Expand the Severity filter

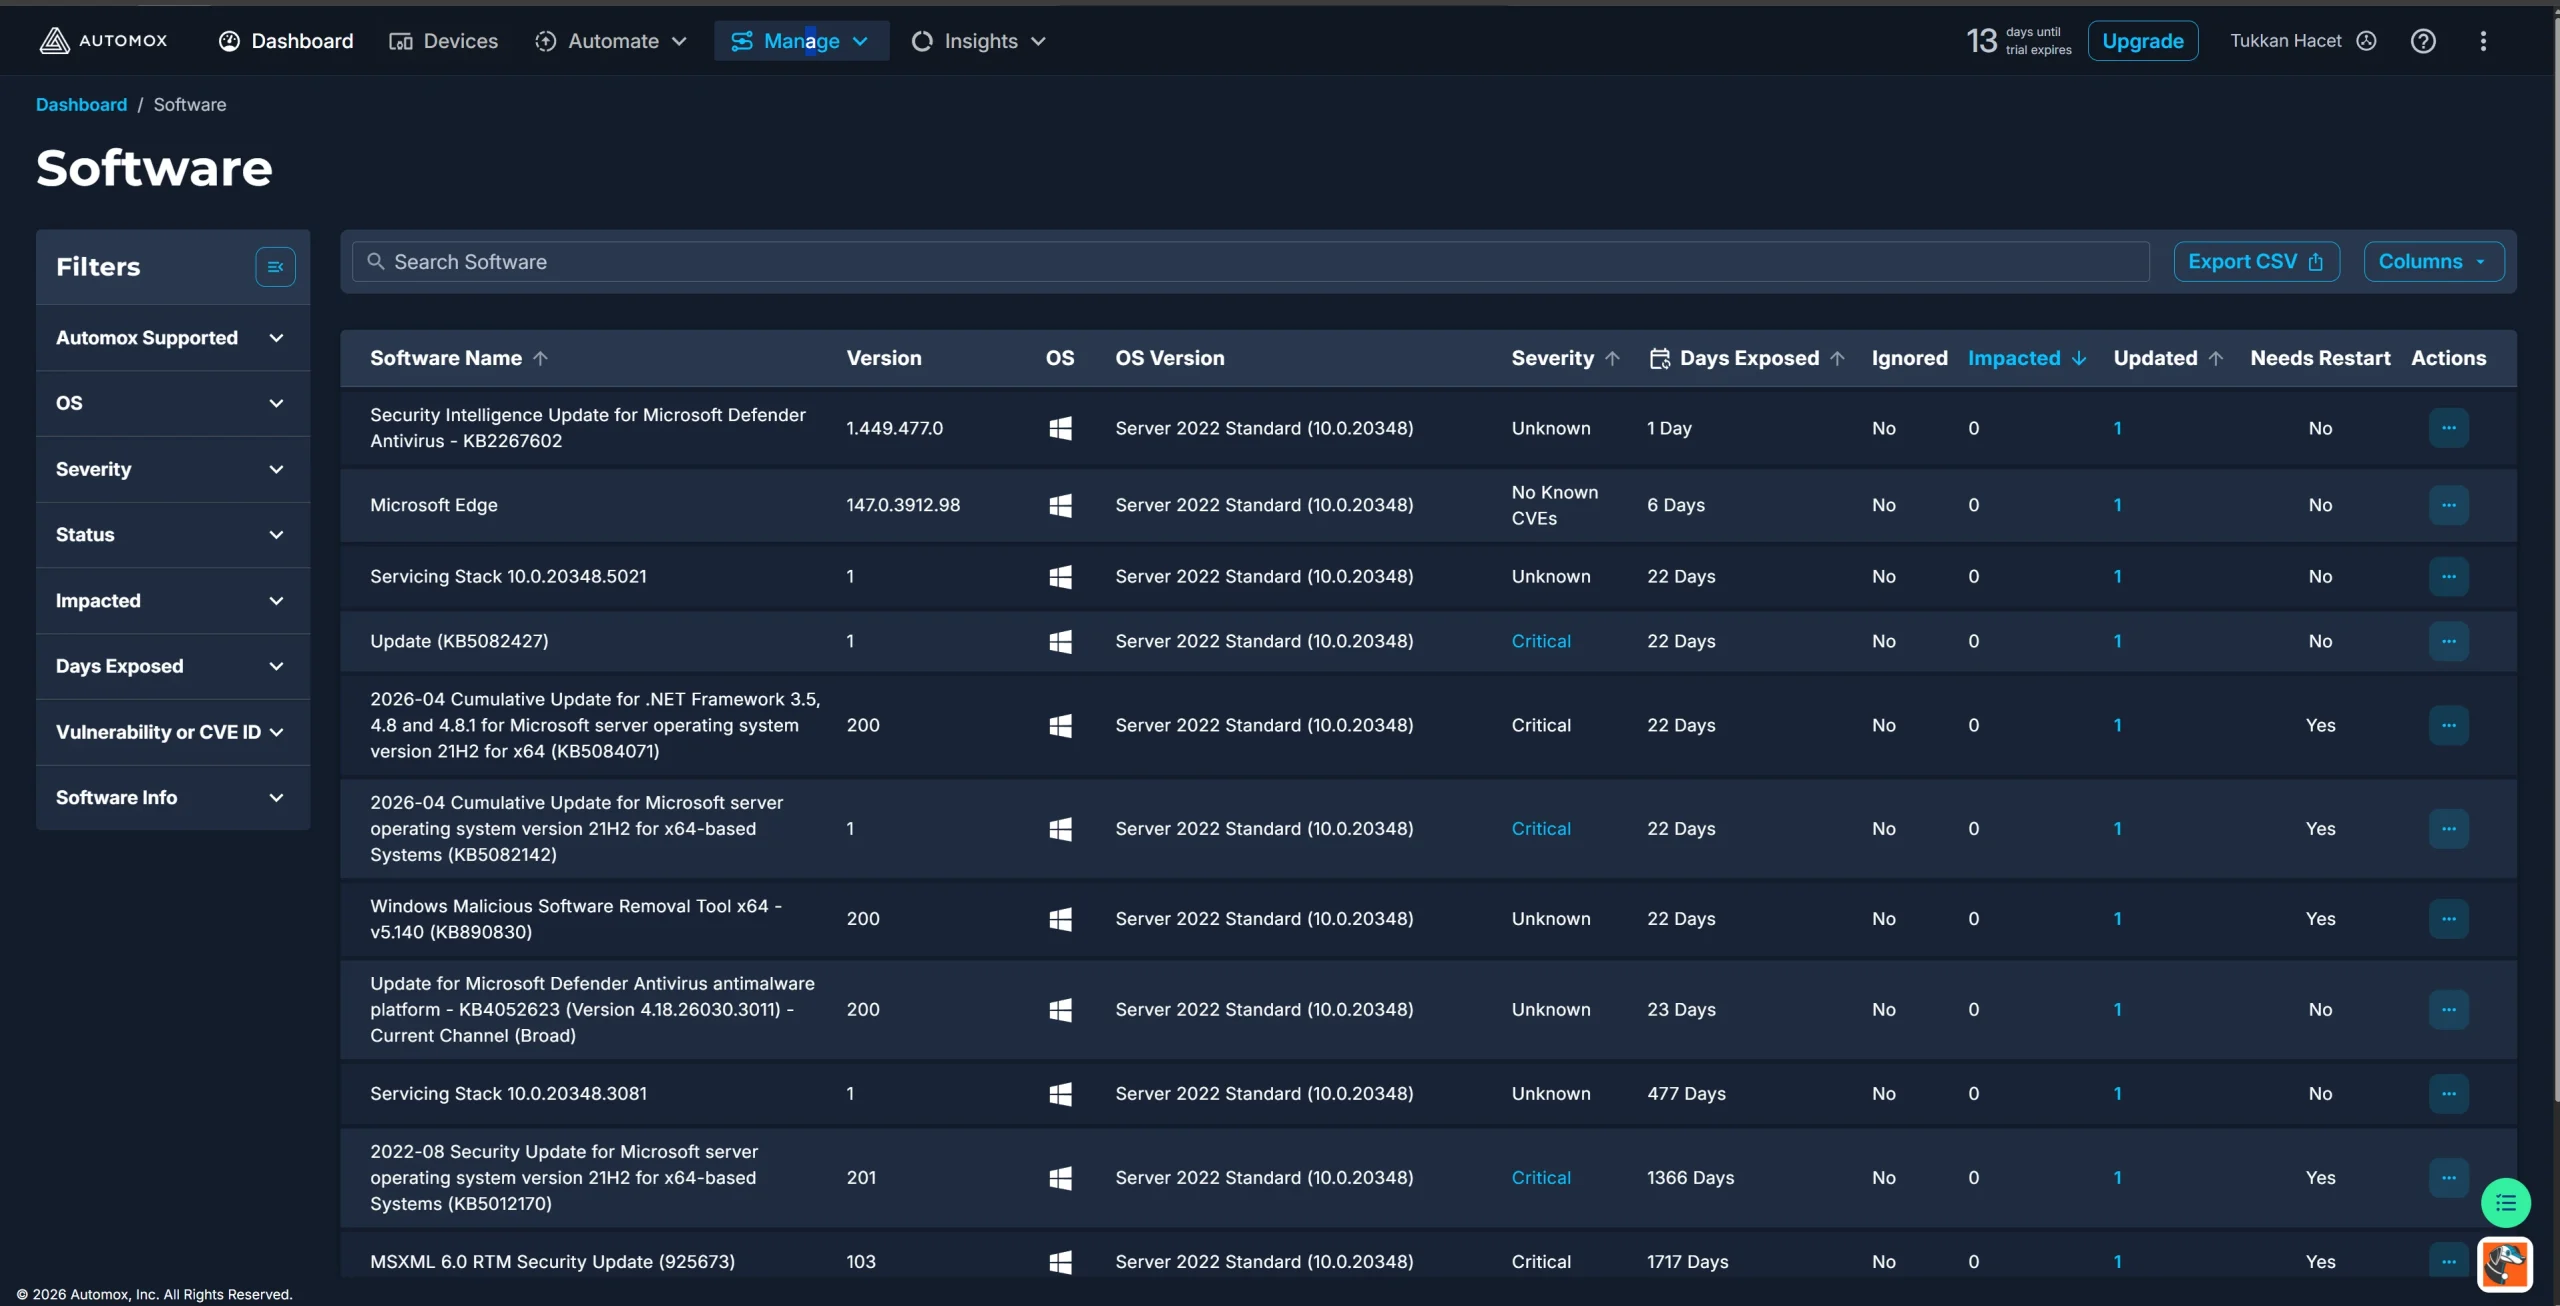click(x=173, y=469)
